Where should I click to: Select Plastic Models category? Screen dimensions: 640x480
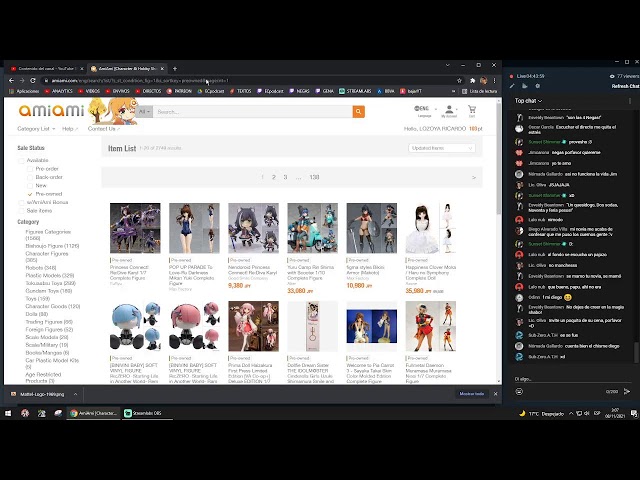pos(50,276)
